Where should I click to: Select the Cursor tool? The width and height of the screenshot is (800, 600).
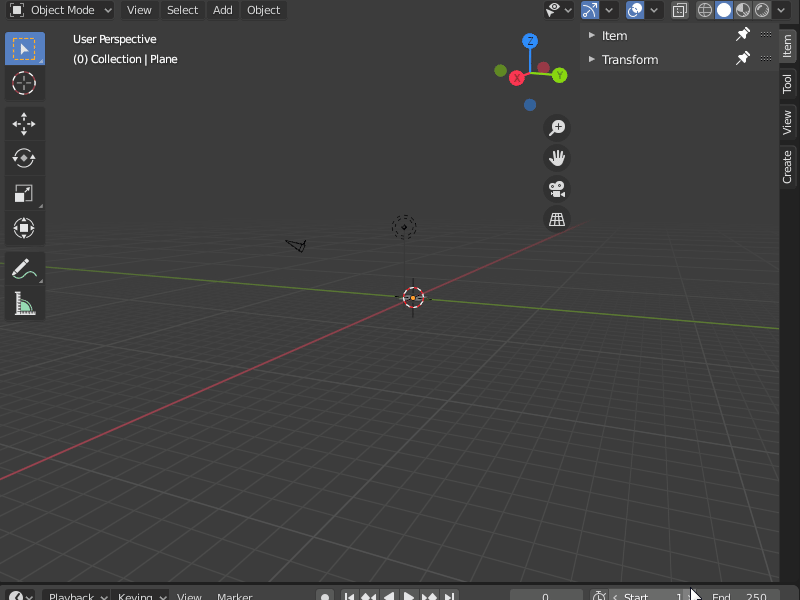pyautogui.click(x=24, y=84)
